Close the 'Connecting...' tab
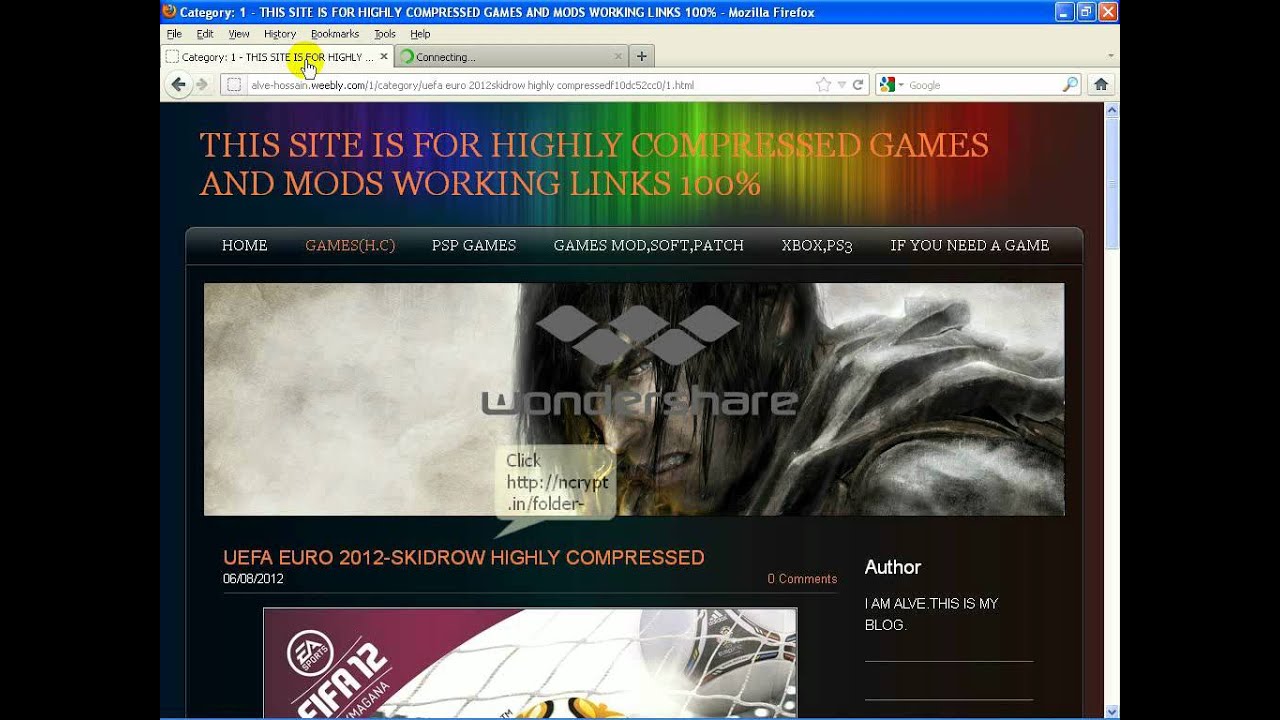1280x720 pixels. pyautogui.click(x=618, y=57)
